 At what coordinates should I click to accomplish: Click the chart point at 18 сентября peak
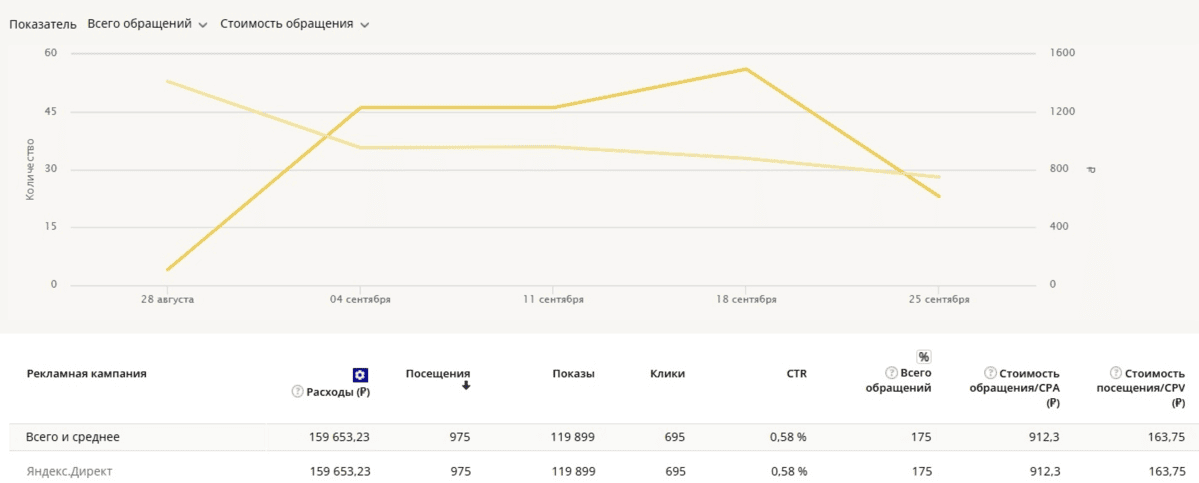746,69
